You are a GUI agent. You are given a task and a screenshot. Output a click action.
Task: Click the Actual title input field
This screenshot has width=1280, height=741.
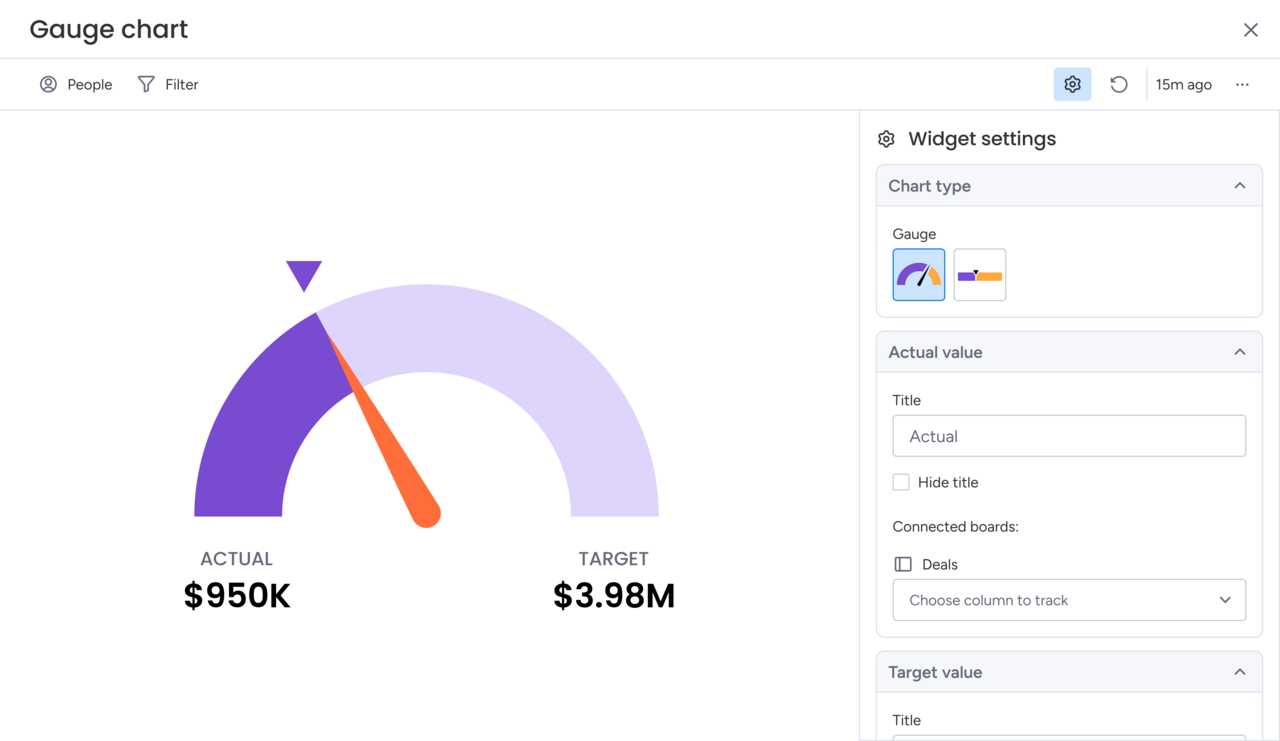(1069, 436)
